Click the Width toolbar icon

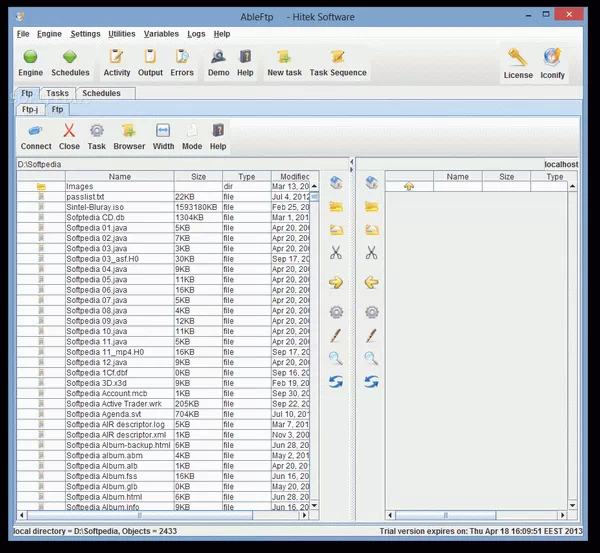163,131
